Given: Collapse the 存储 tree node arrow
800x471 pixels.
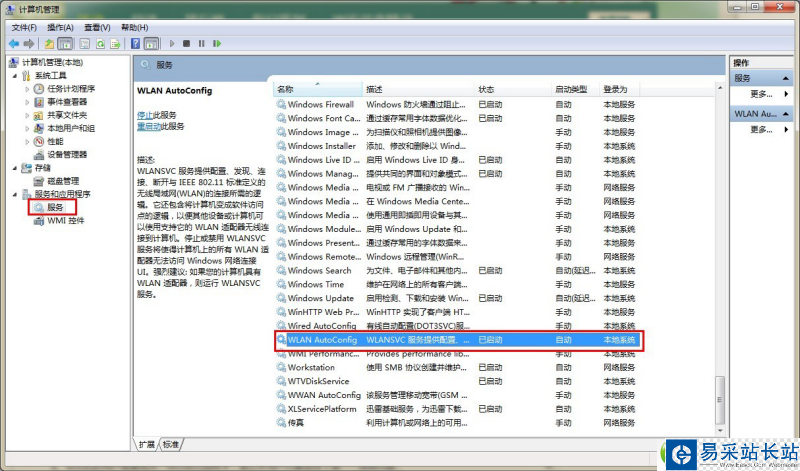Looking at the screenshot, I should coord(14,168).
